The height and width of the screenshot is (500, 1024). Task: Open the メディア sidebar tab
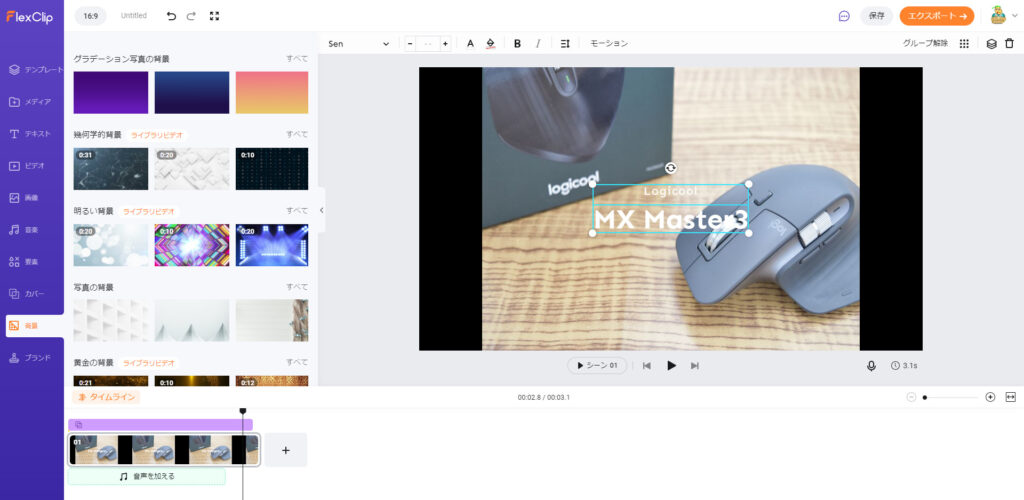pyautogui.click(x=32, y=102)
